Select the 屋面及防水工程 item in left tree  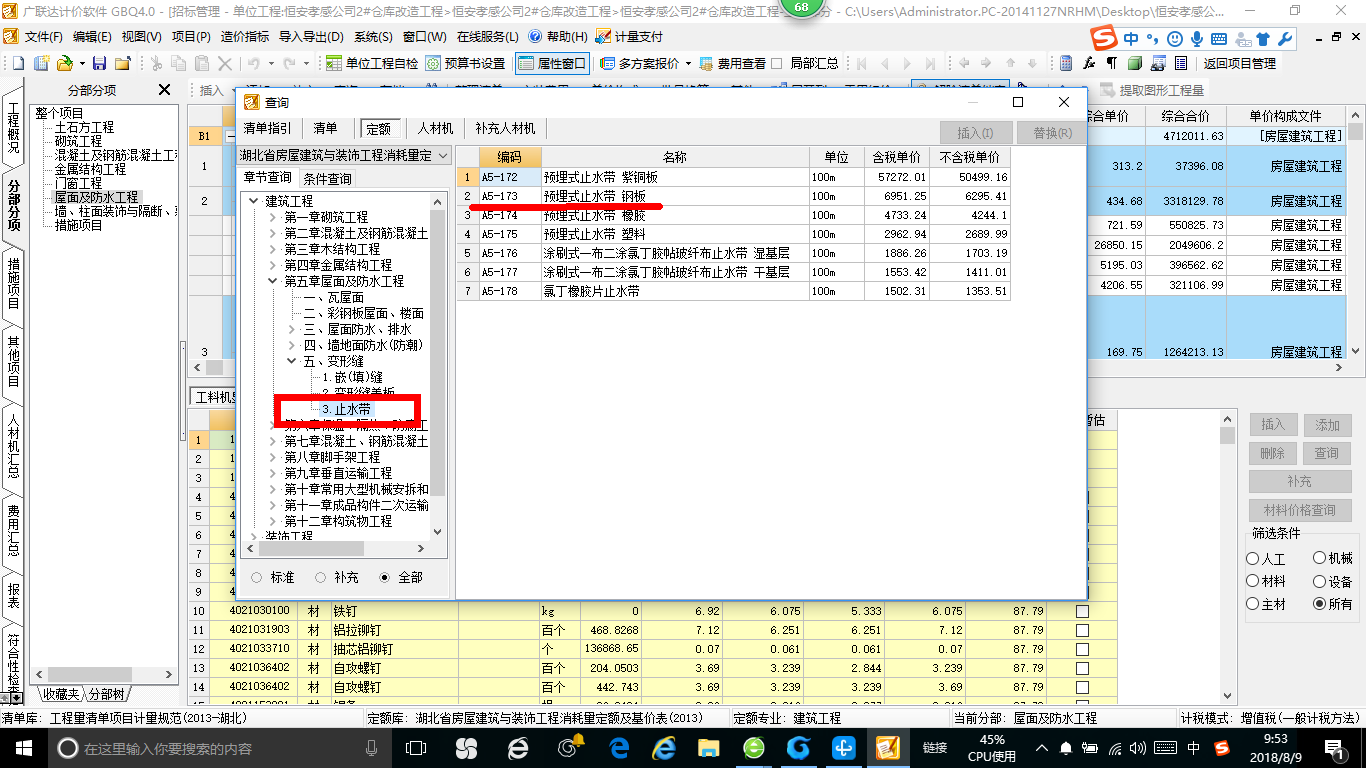pyautogui.click(x=96, y=197)
